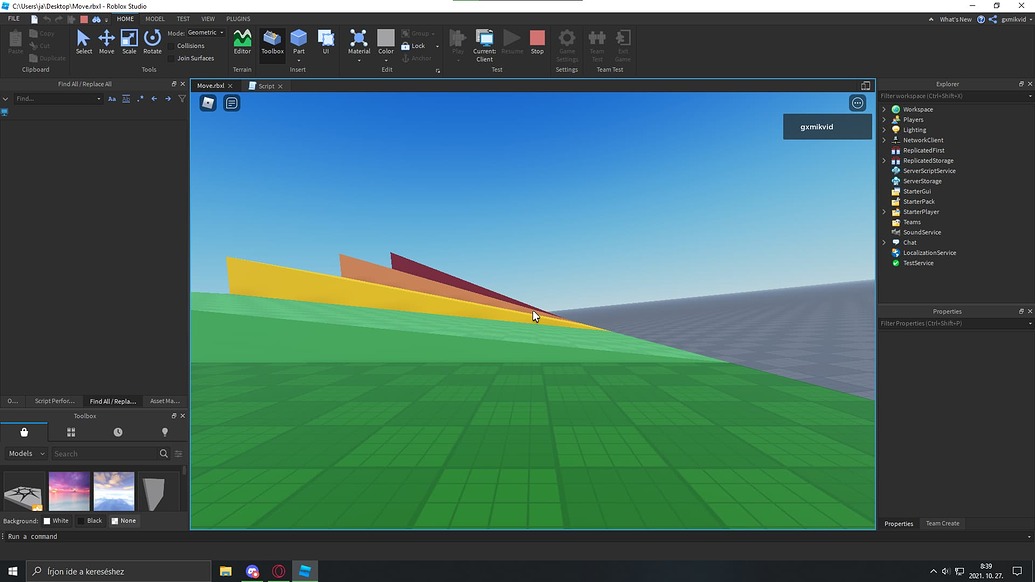This screenshot has height=582, width=1035.
Task: Open the Terrain Editor
Action: [x=242, y=42]
